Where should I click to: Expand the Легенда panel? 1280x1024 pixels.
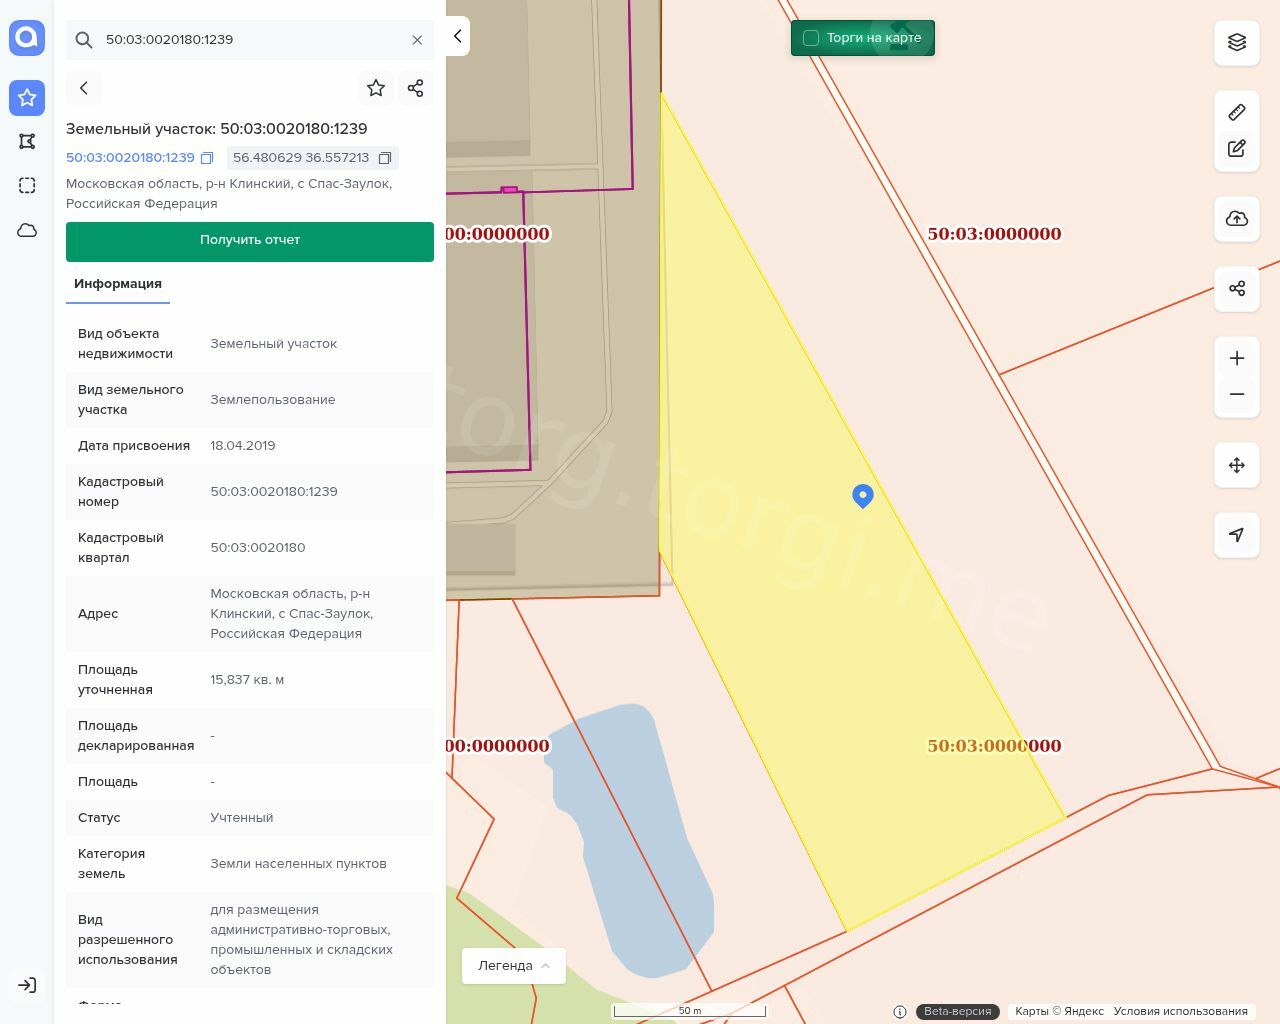pos(514,966)
